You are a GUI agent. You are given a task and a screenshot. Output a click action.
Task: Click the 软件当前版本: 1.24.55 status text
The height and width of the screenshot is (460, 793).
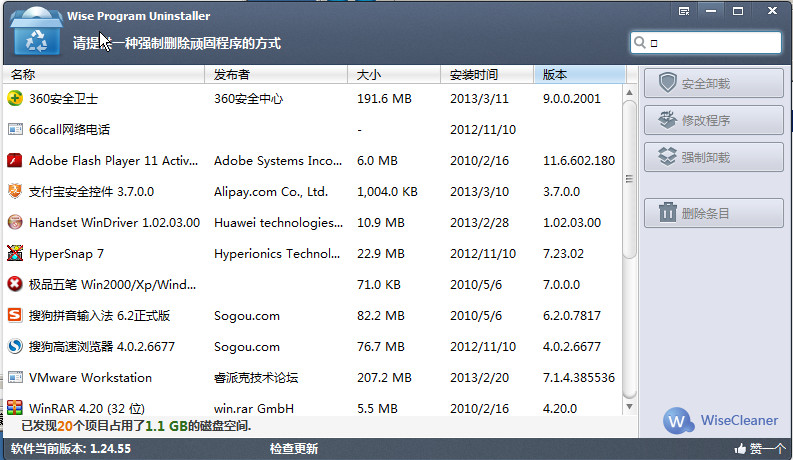pyautogui.click(x=71, y=448)
